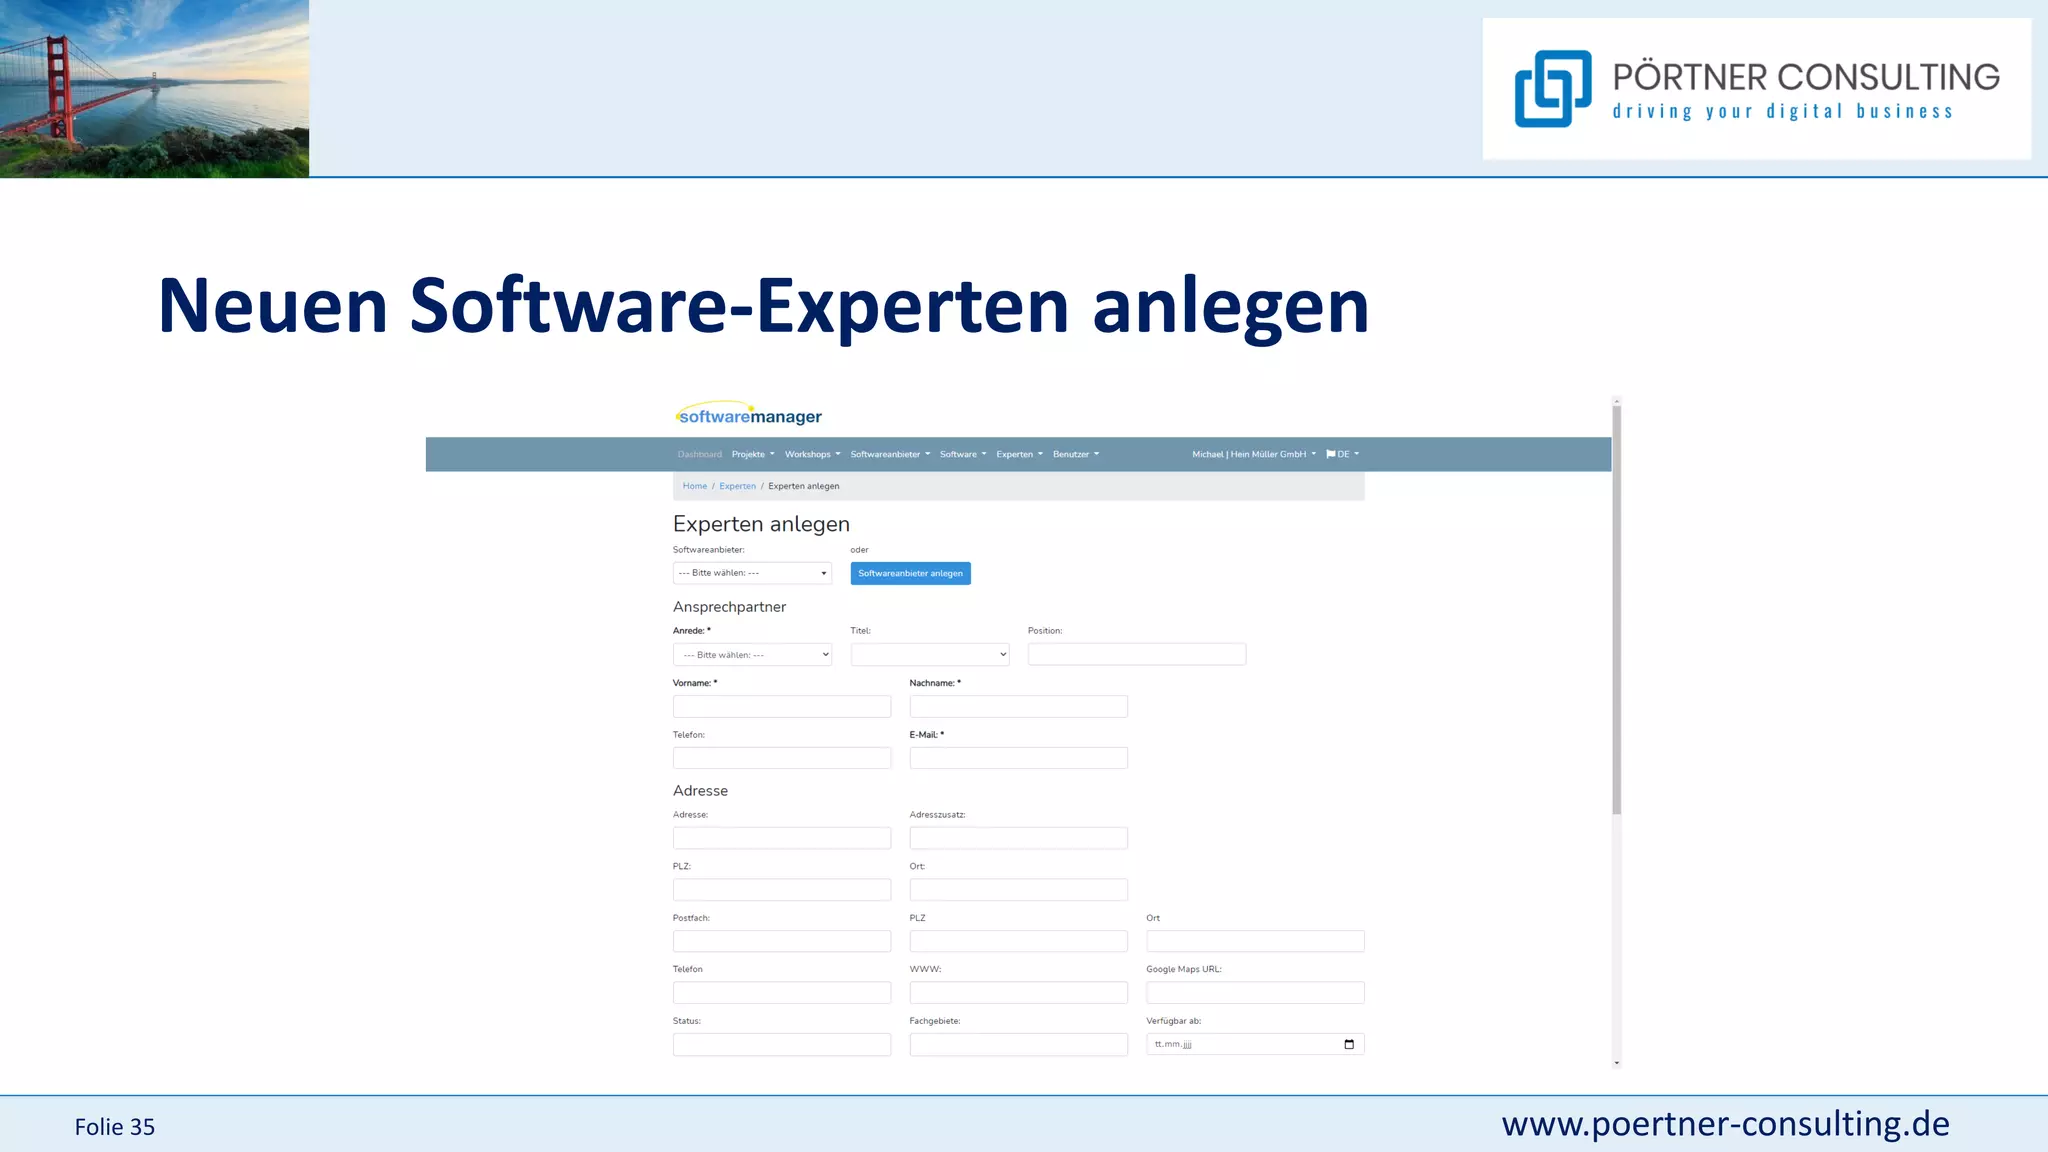Click the Status input field
The image size is (2048, 1152).
click(782, 1044)
